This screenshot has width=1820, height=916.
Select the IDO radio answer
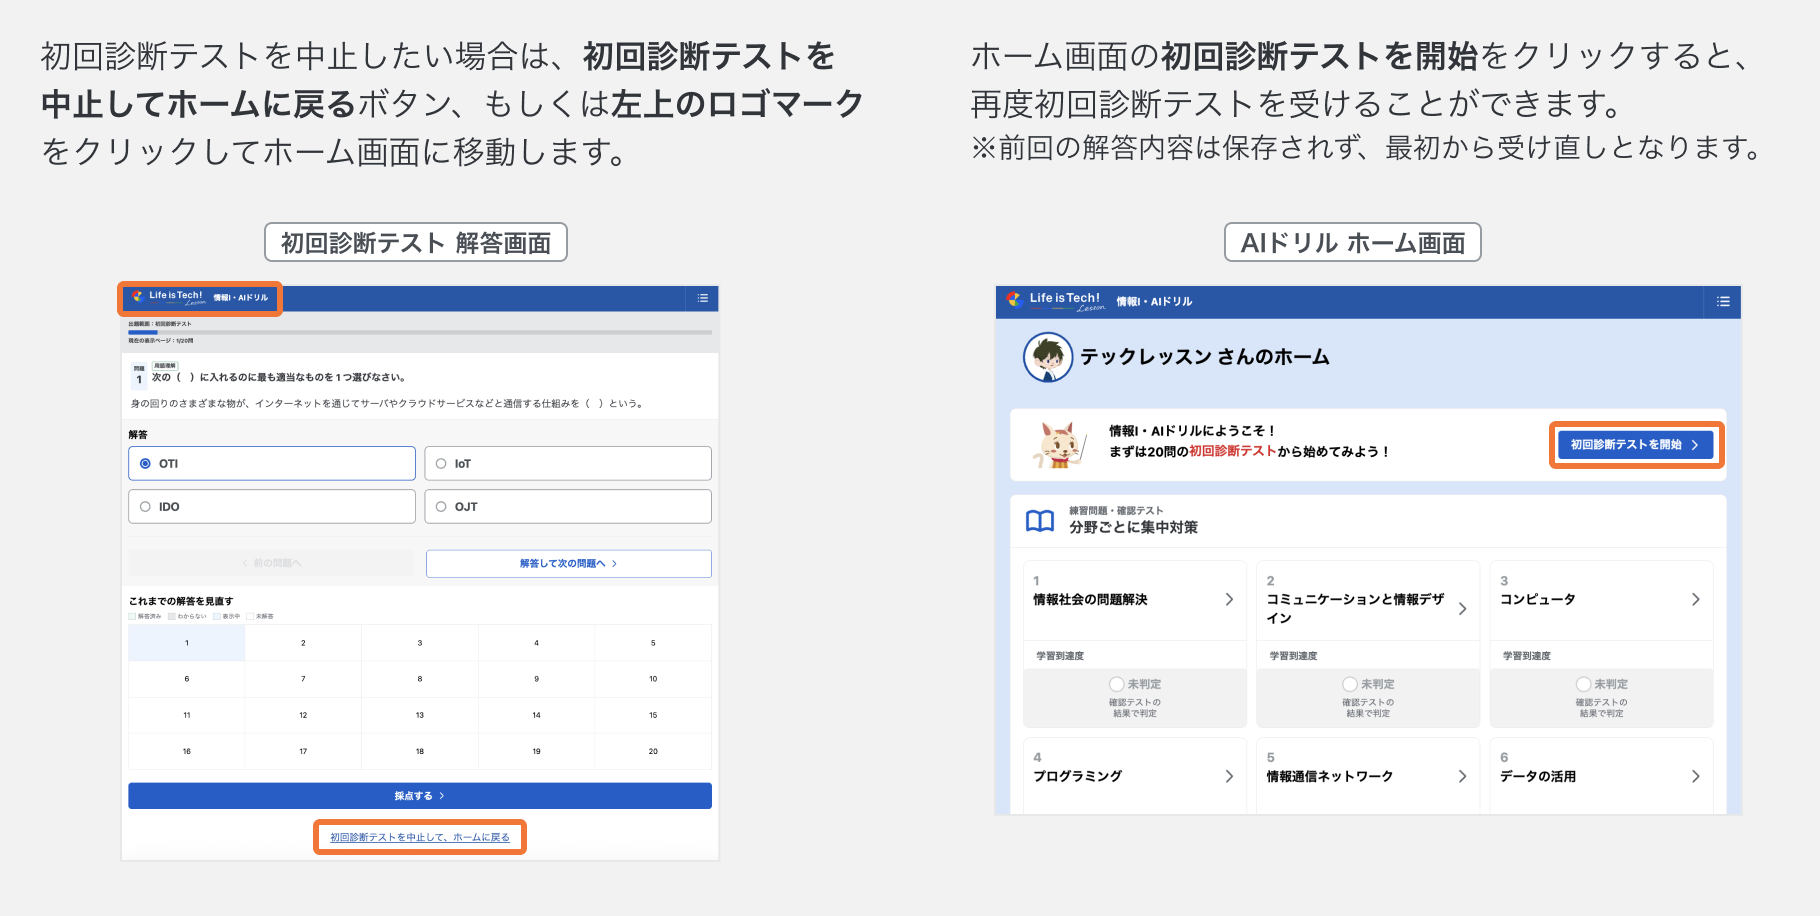tap(272, 506)
